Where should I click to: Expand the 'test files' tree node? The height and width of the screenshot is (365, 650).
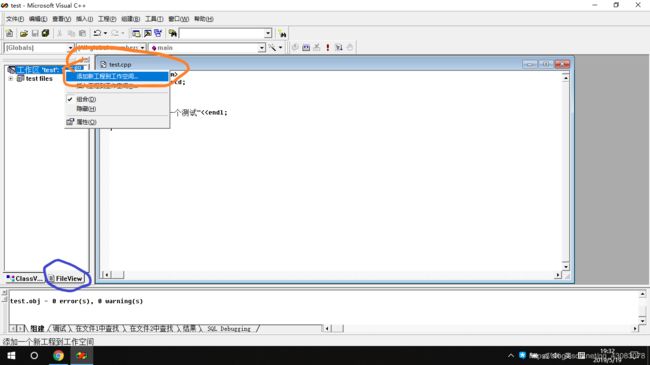(x=11, y=78)
